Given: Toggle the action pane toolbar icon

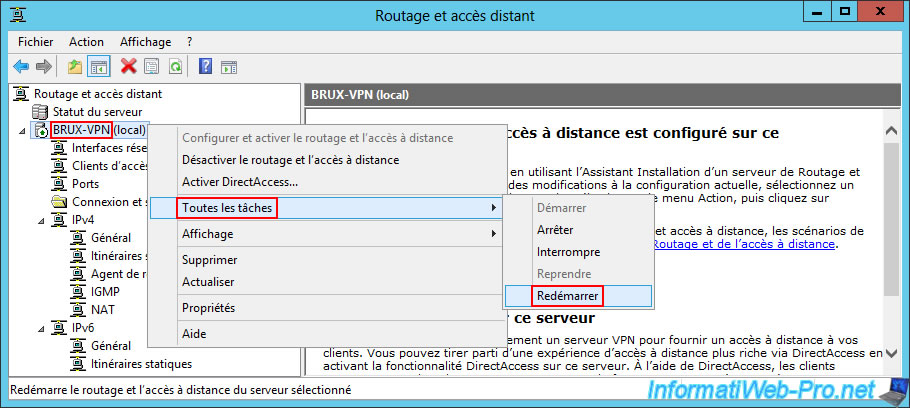Looking at the screenshot, I should click(229, 66).
